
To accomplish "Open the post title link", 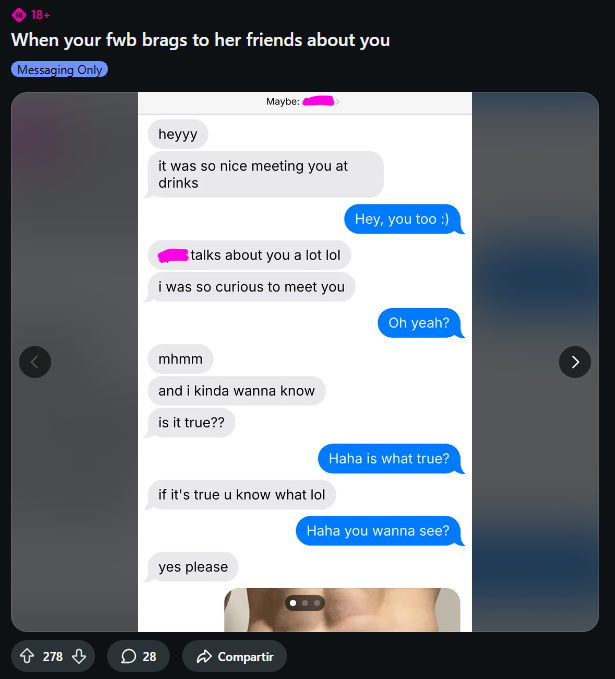I will click(200, 40).
